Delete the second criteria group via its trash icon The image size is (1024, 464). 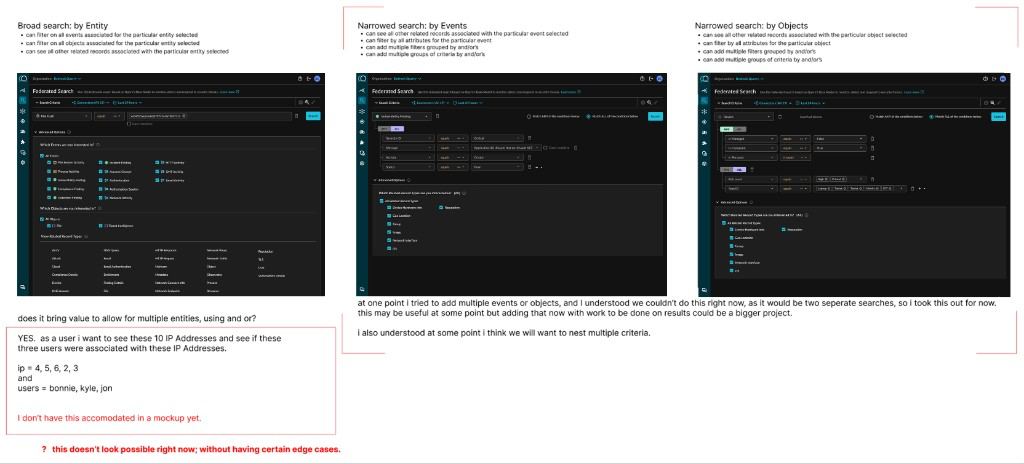[x=752, y=169]
